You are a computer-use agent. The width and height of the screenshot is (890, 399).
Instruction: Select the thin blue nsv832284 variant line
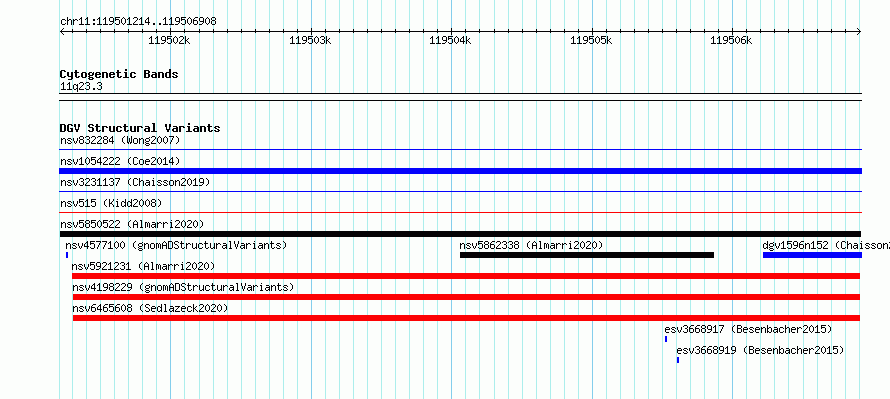click(x=460, y=149)
